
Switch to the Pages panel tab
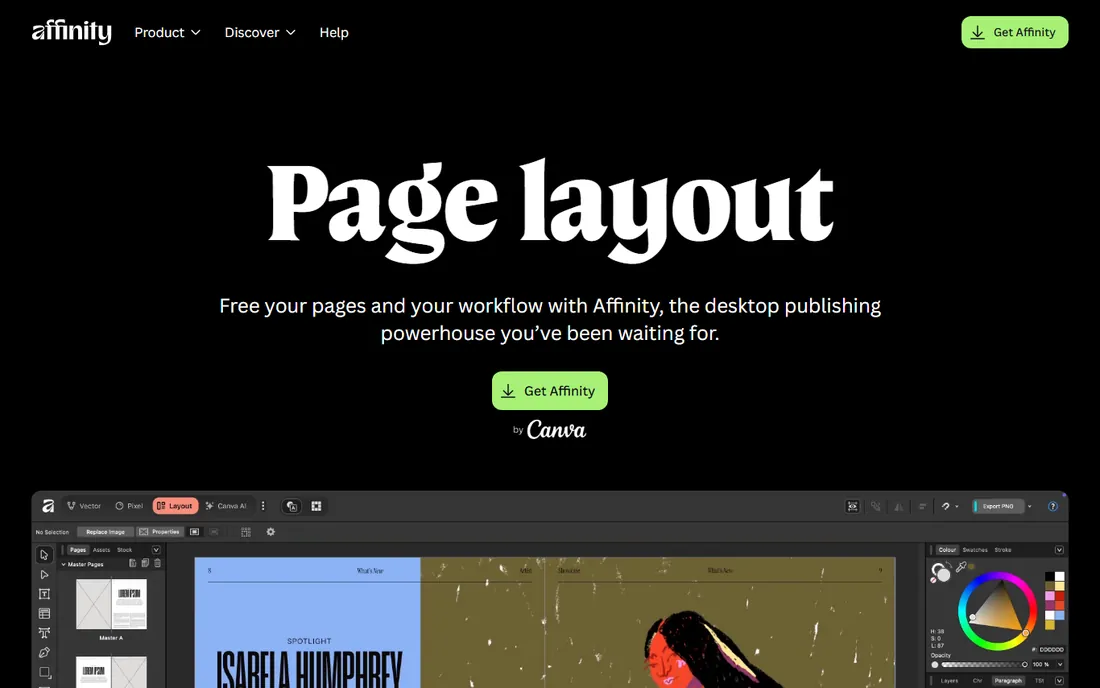pyautogui.click(x=78, y=550)
